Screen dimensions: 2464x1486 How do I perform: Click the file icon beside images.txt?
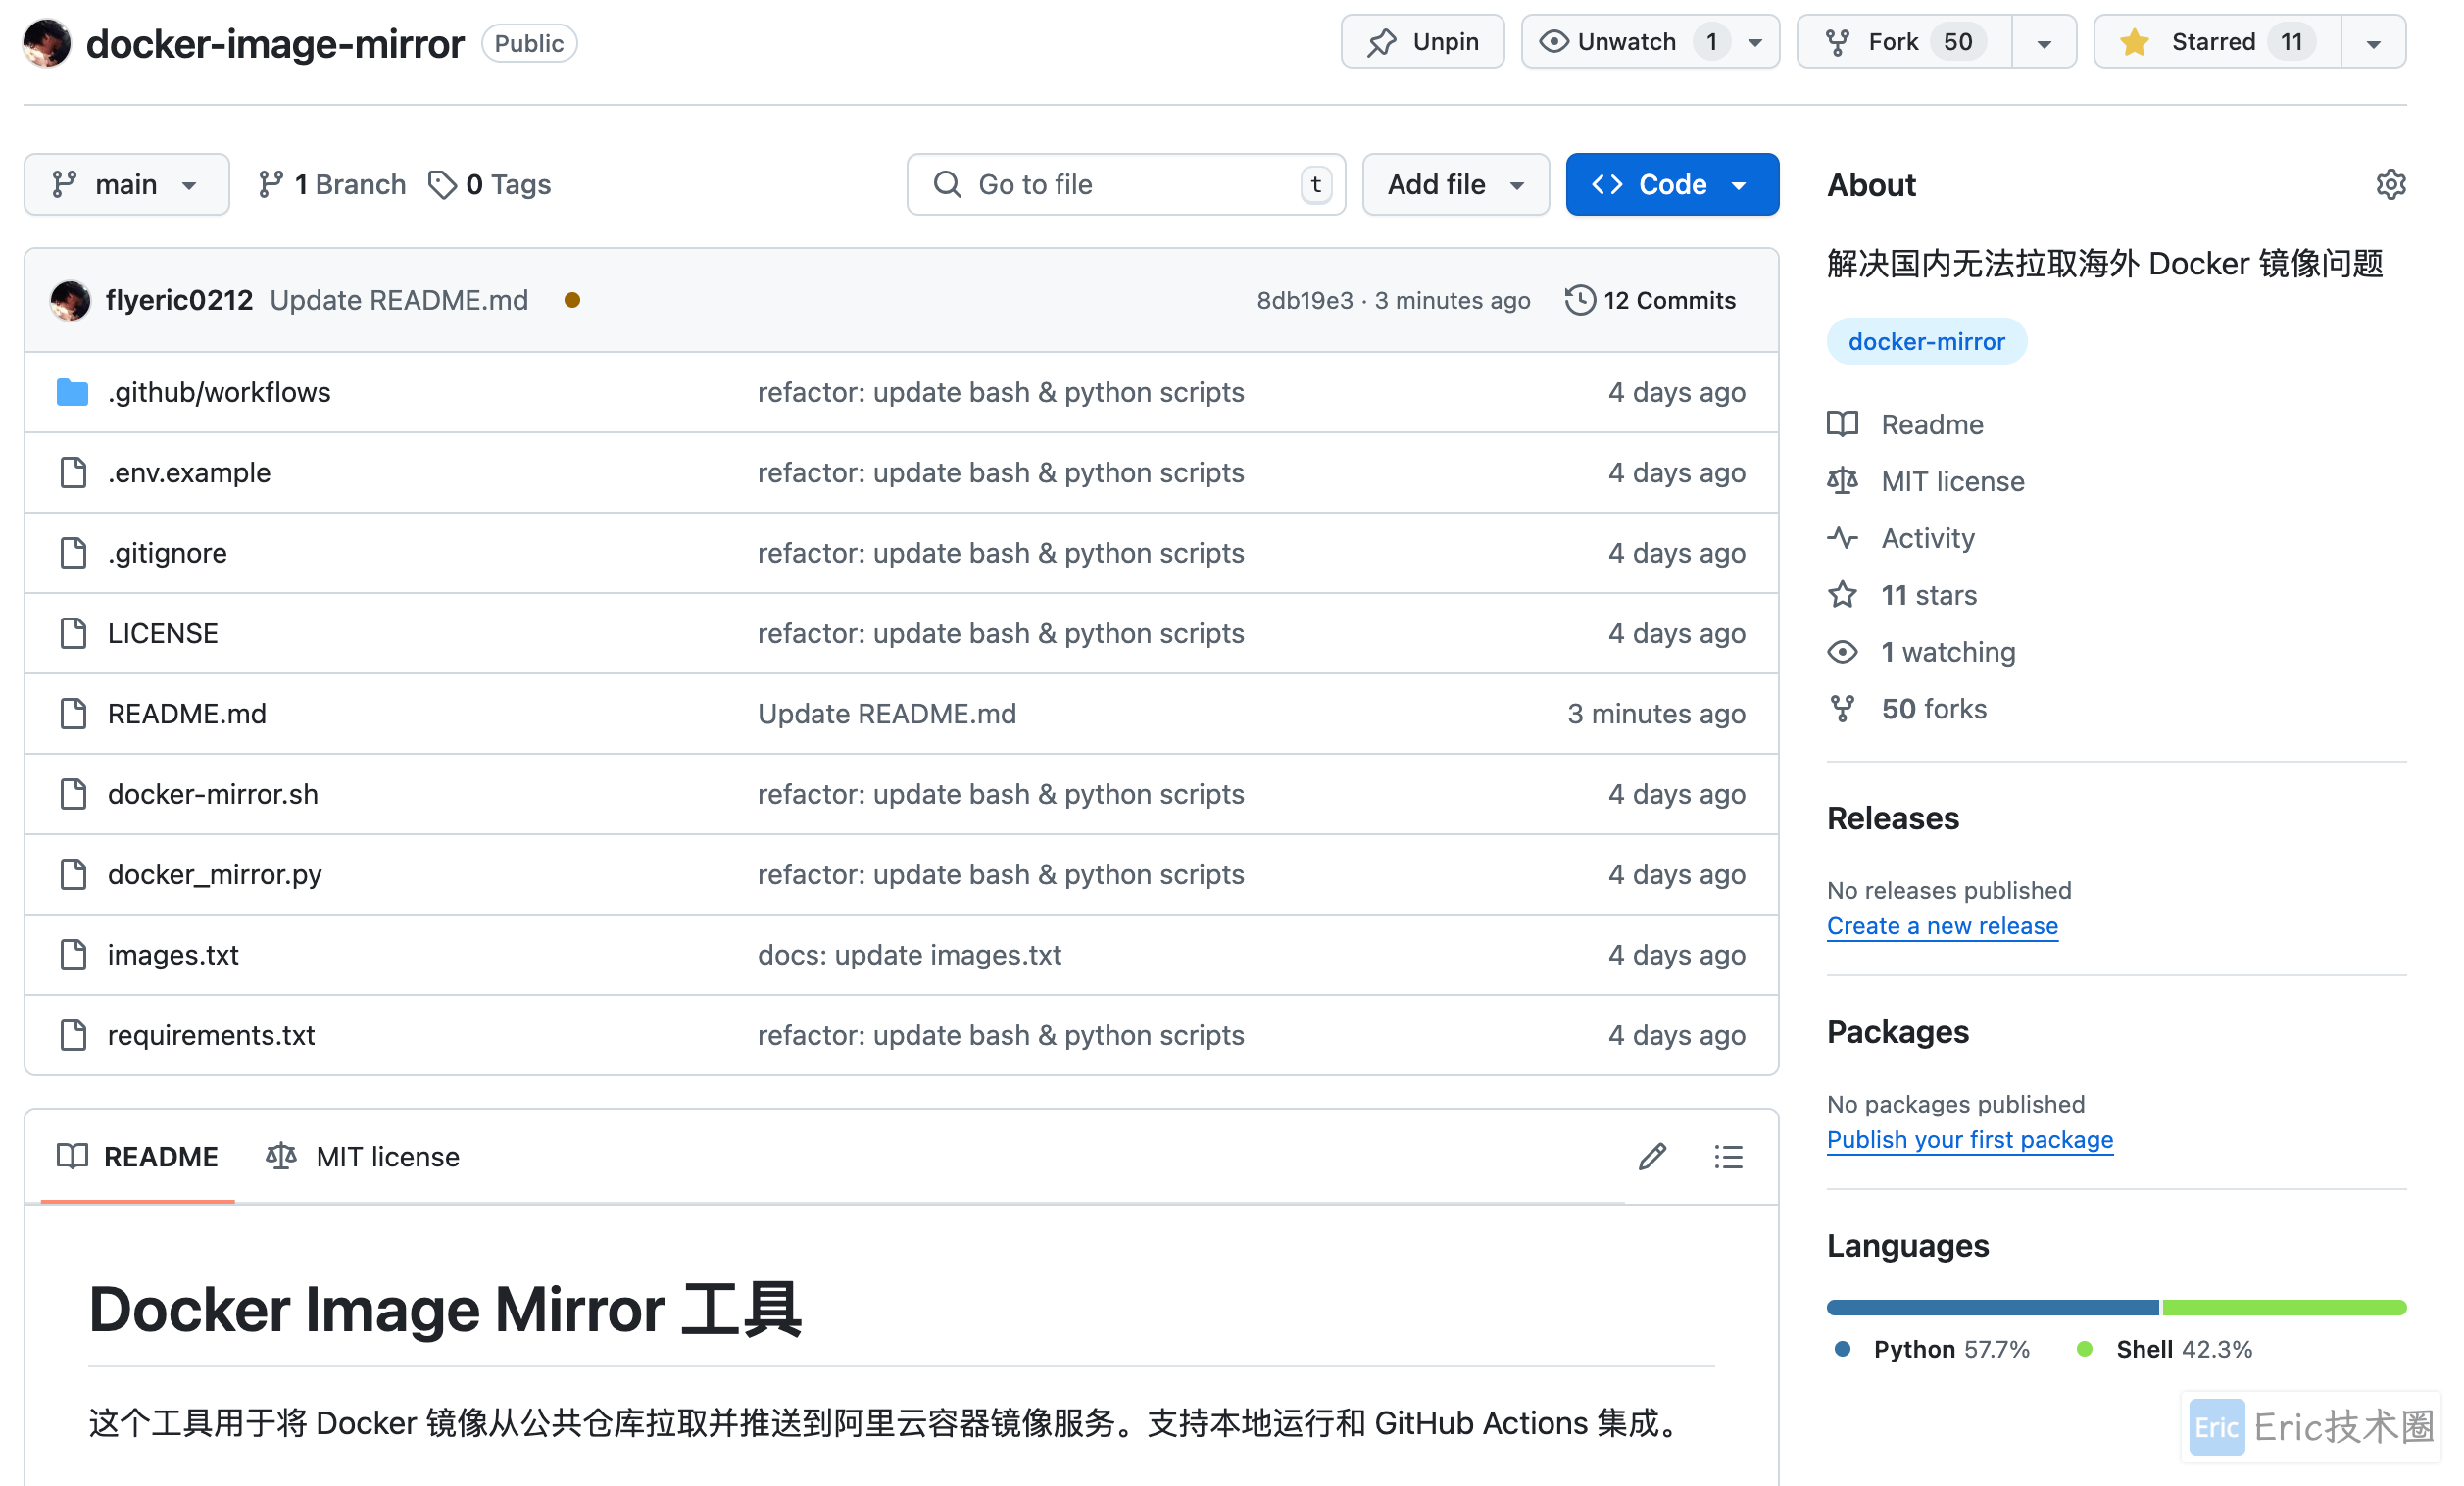pyautogui.click(x=72, y=954)
